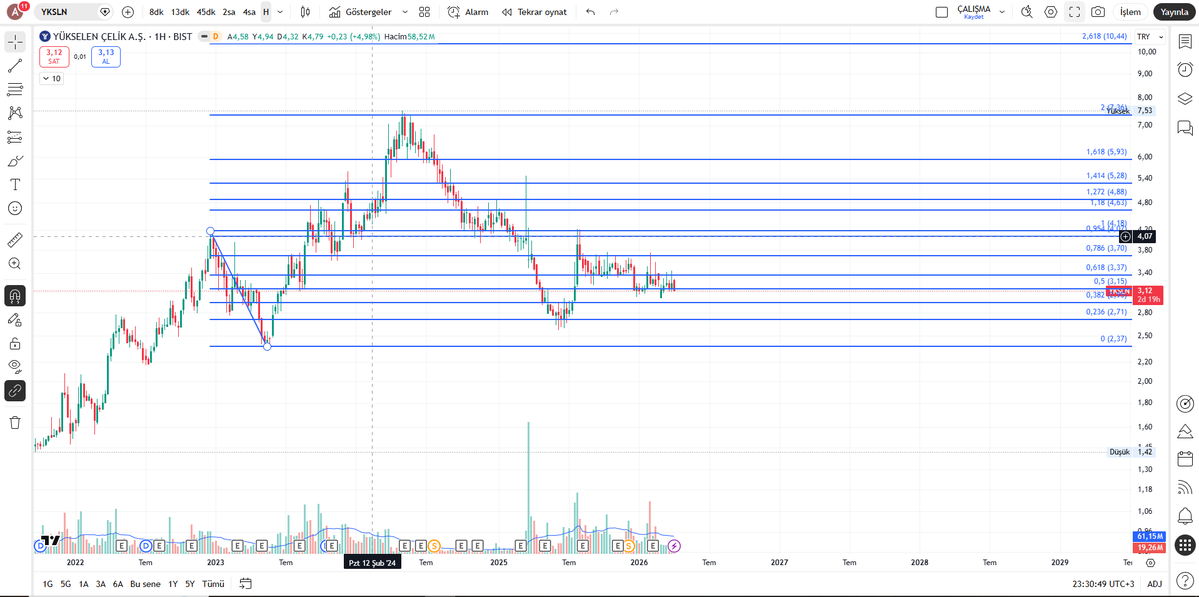Add alert with plus at price 4,07

click(1126, 237)
